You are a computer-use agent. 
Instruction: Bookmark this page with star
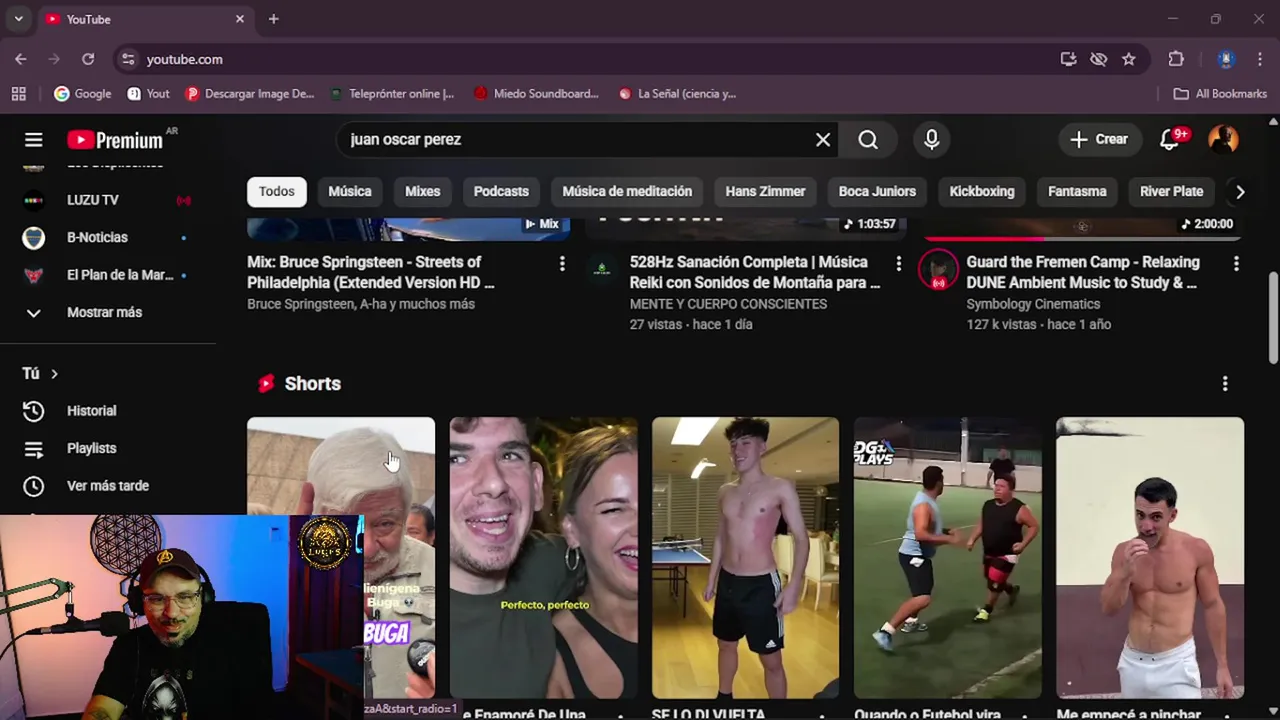pyautogui.click(x=1129, y=59)
